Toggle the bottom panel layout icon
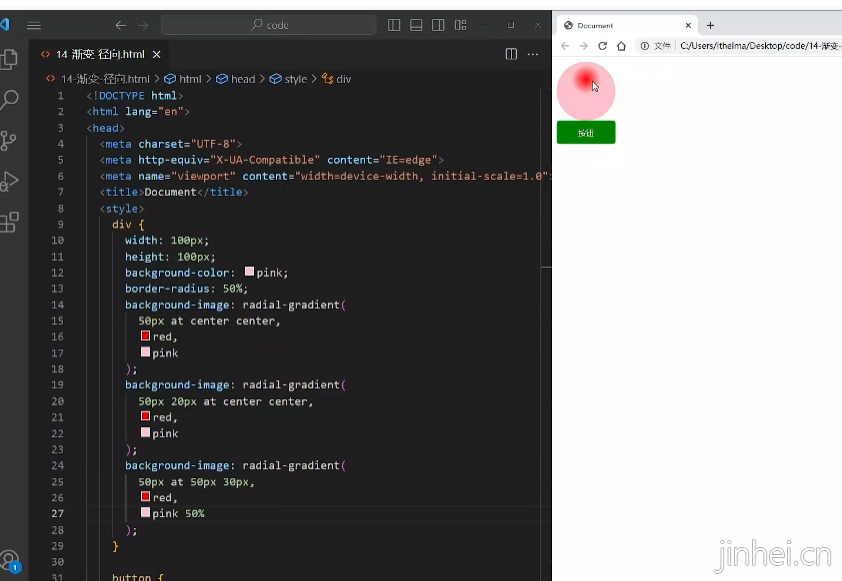 point(416,25)
